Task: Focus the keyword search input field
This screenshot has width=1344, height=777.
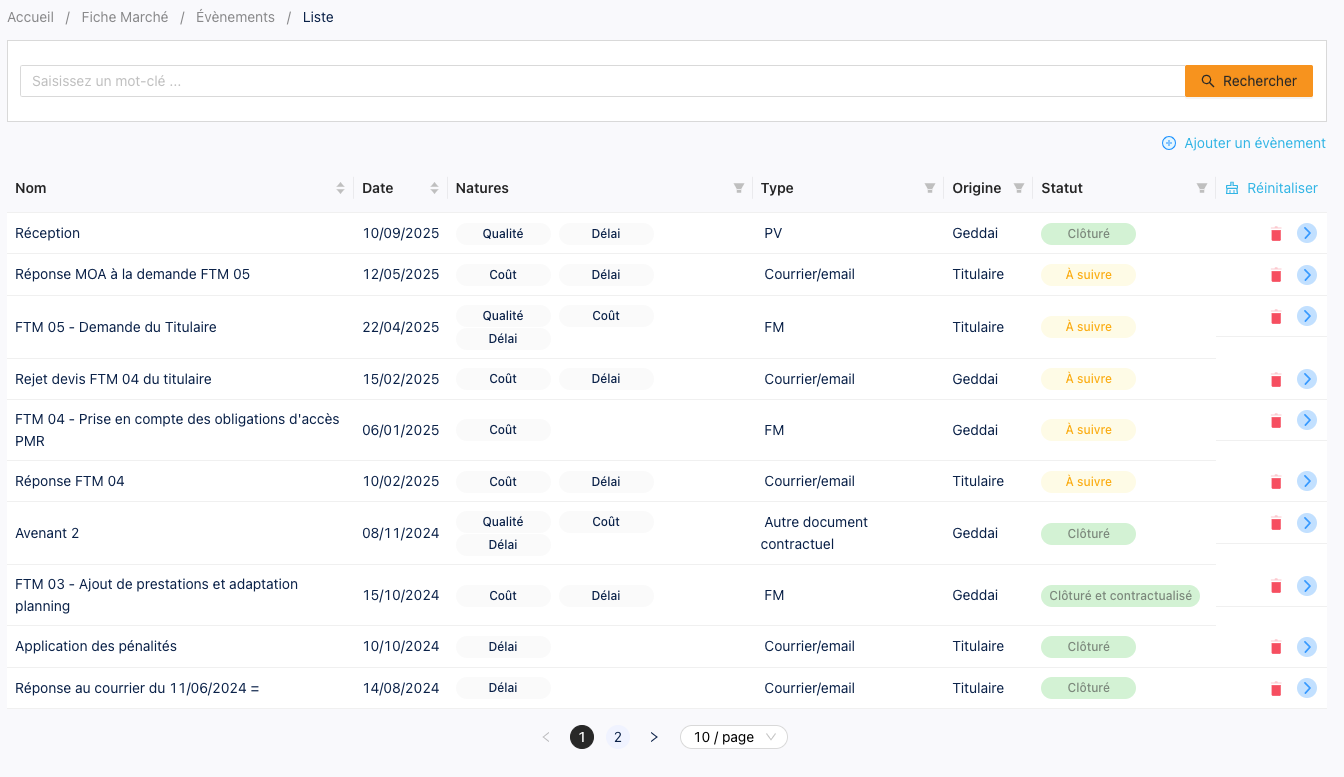Action: click(600, 81)
